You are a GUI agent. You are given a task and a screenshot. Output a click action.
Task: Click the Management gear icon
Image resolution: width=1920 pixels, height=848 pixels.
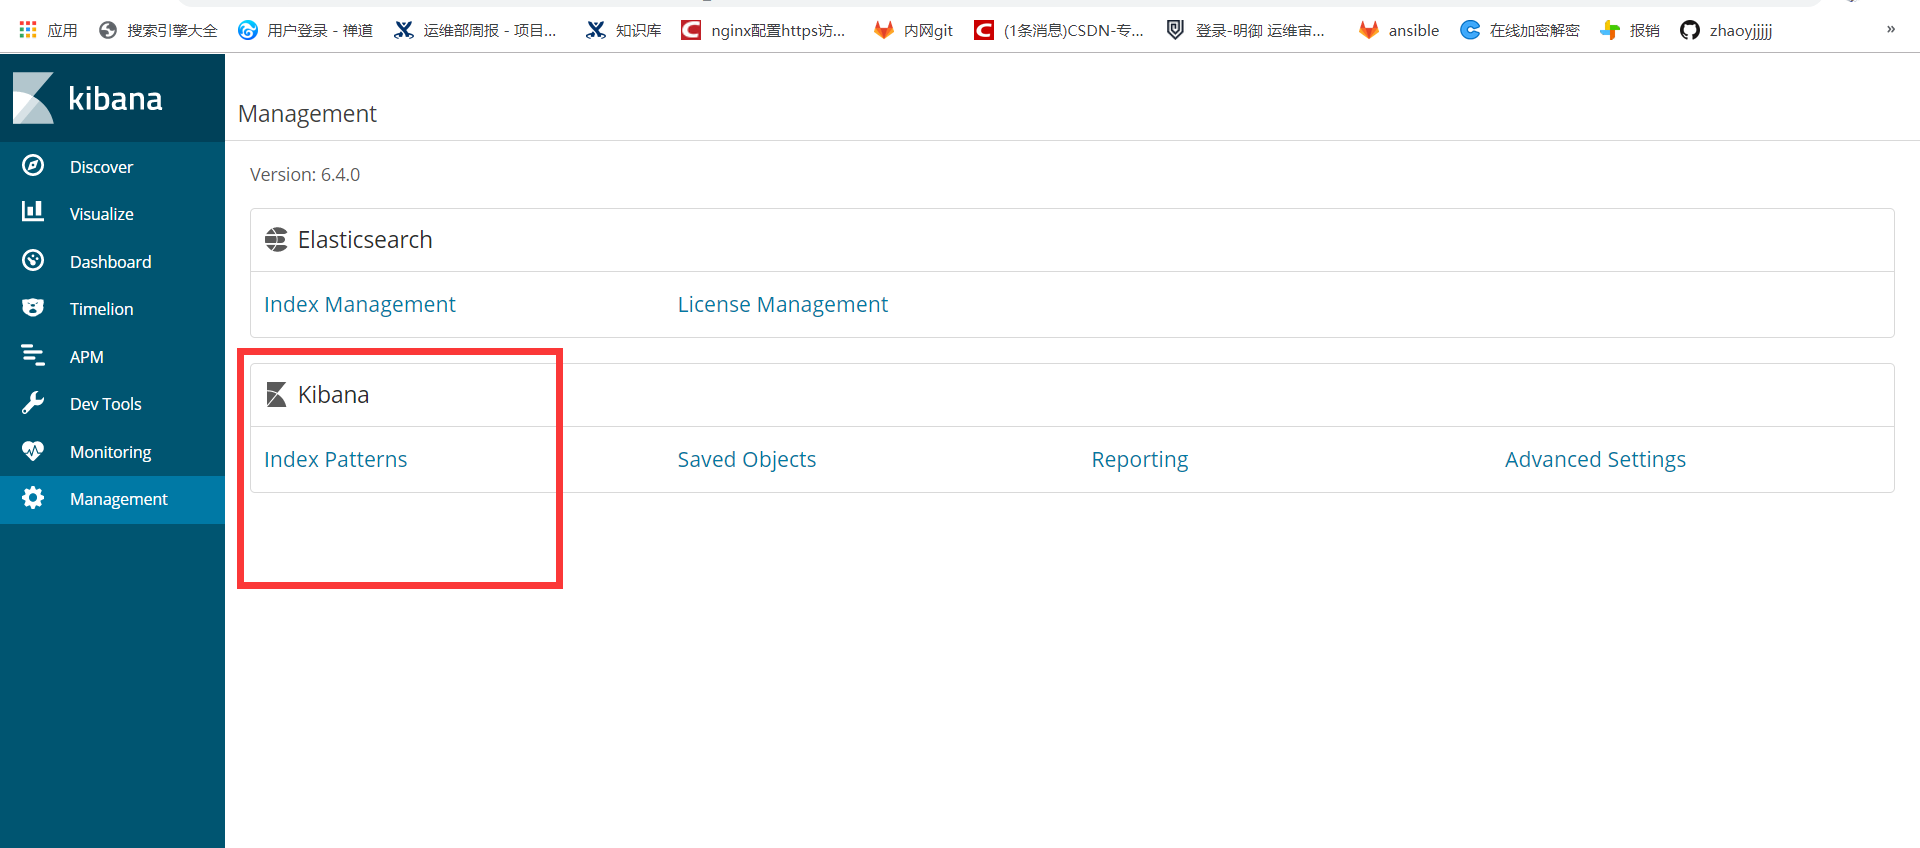click(33, 498)
